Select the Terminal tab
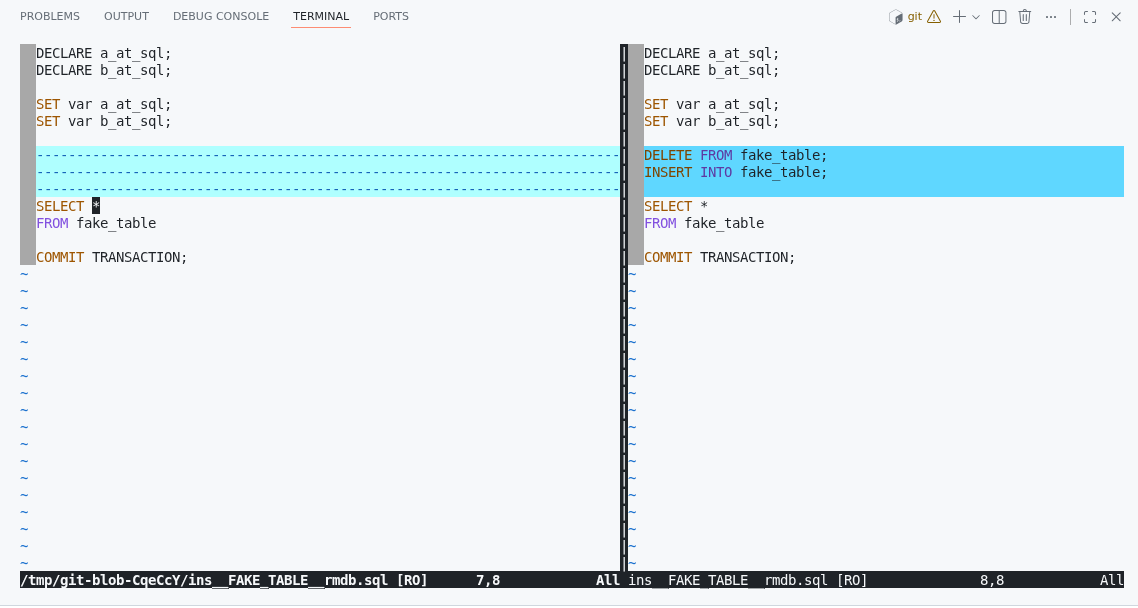The image size is (1138, 608). 321,17
